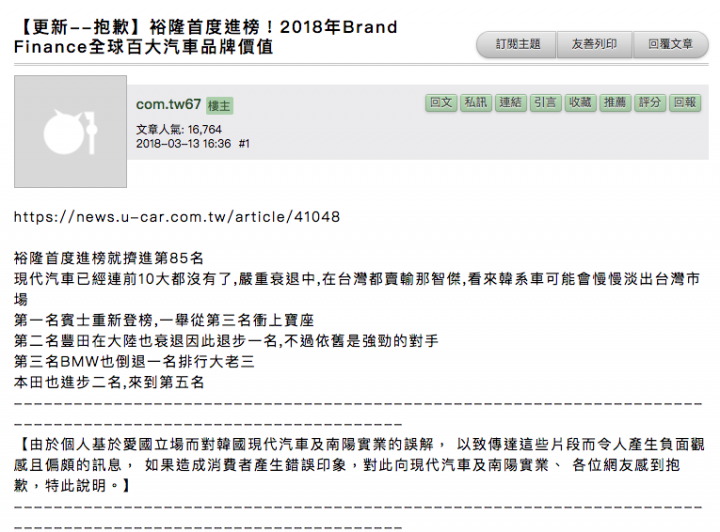This screenshot has height=532, width=720.
Task: Click the line starting 第二名豐田在大陸也衰退
Action: (226, 341)
